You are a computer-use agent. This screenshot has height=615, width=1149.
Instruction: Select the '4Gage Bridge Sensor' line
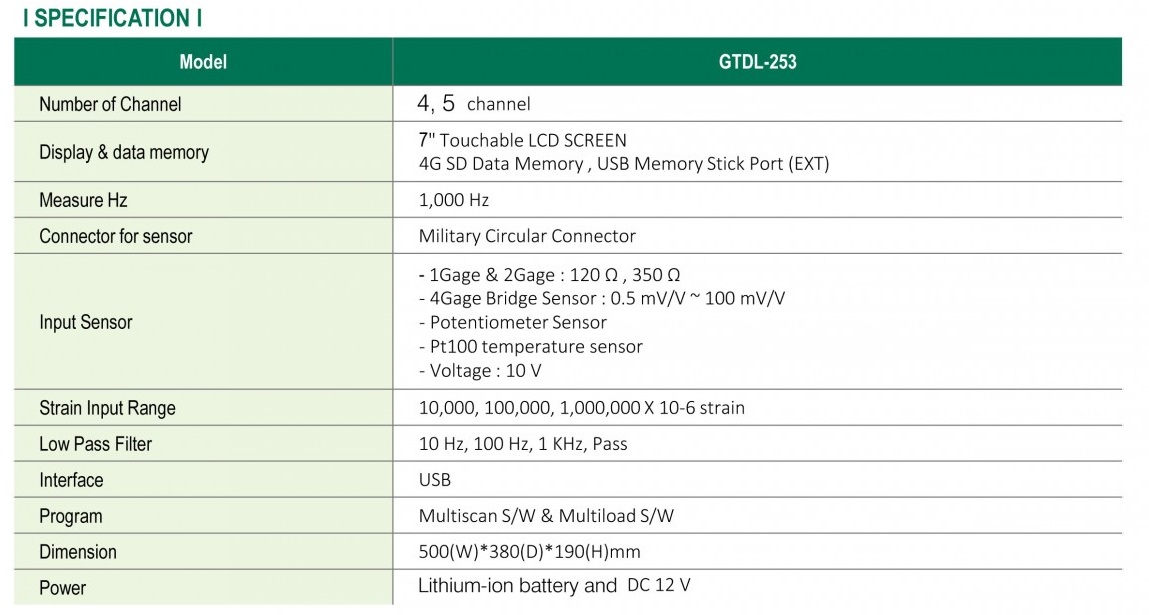coord(602,298)
